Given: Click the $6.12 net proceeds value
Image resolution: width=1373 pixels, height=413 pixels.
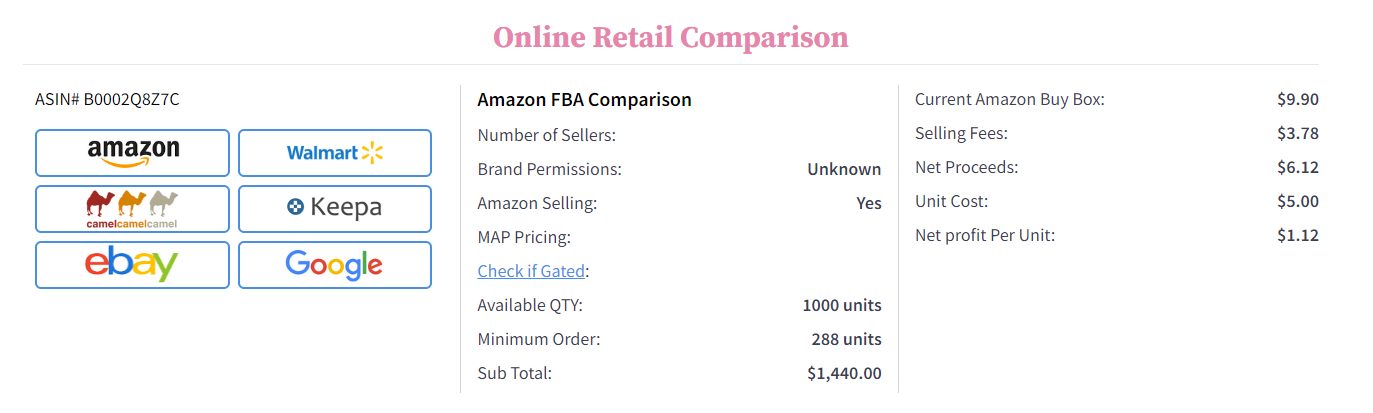Looking at the screenshot, I should pos(1297,167).
